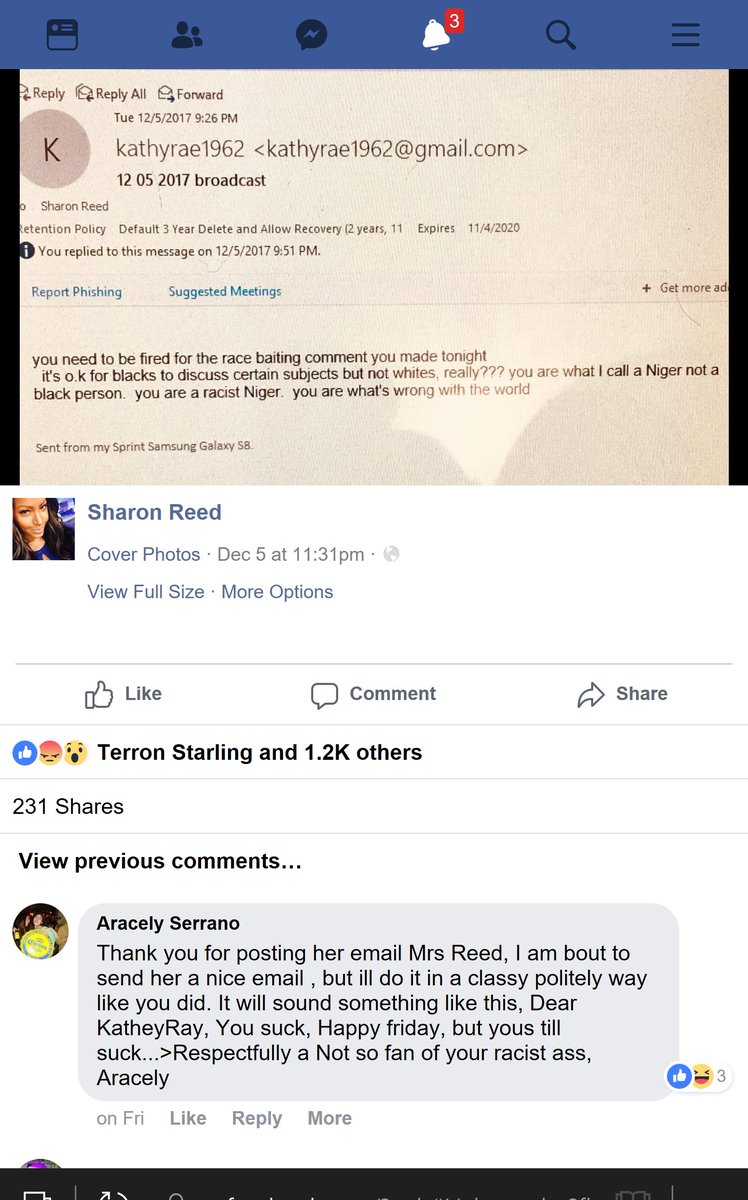Open the hamburger menu icon
Viewport: 748px width, 1200px height.
point(685,35)
